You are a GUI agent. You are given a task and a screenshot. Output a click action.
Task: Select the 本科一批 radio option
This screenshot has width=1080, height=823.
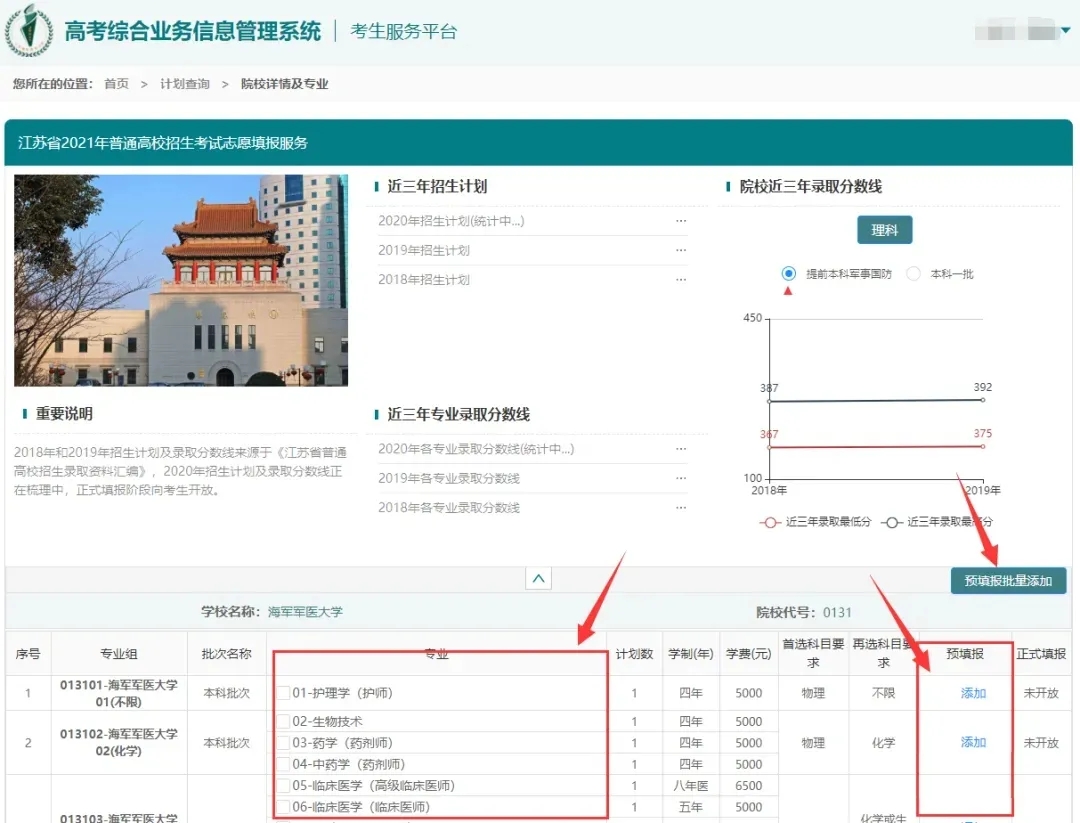[913, 274]
